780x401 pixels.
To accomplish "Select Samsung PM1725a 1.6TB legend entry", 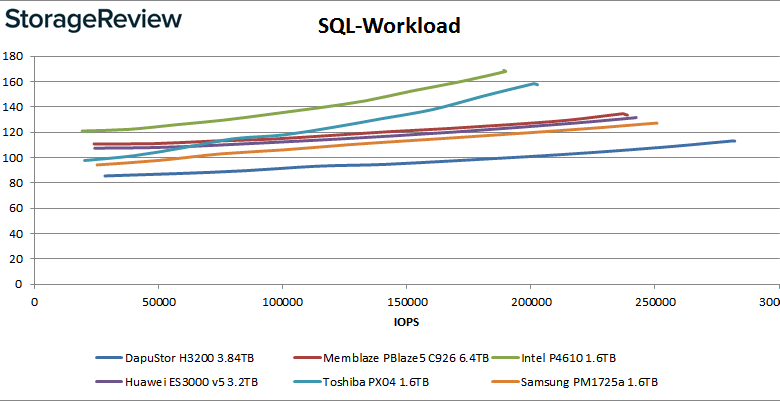I will (574, 382).
